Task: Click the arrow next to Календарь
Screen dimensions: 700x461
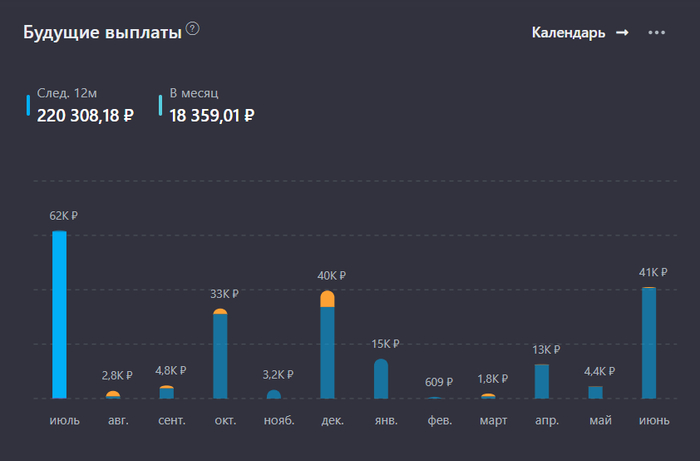Action: [x=622, y=33]
